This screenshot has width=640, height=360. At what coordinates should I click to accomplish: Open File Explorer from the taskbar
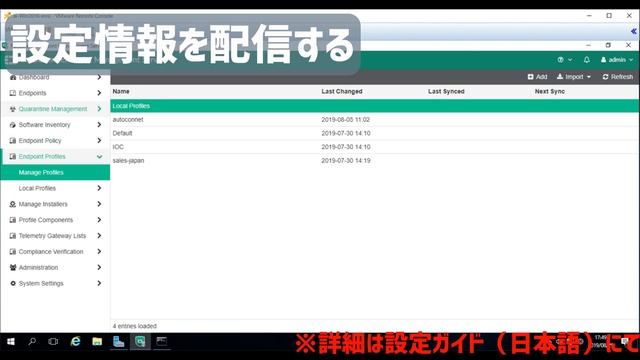pyautogui.click(x=97, y=342)
